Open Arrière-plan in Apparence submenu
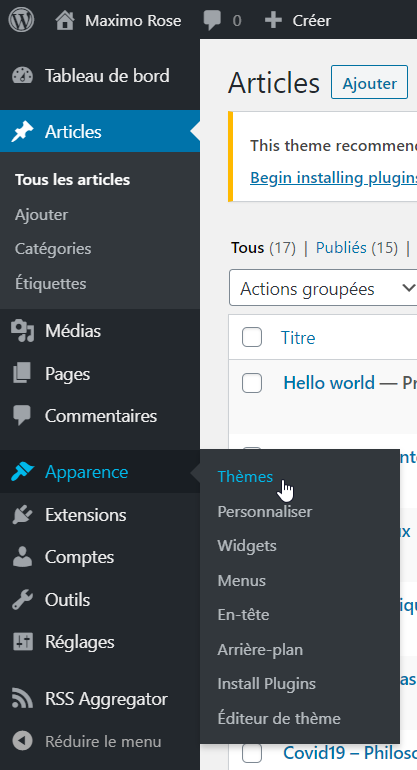Viewport: 417px width, 770px height. click(x=260, y=650)
